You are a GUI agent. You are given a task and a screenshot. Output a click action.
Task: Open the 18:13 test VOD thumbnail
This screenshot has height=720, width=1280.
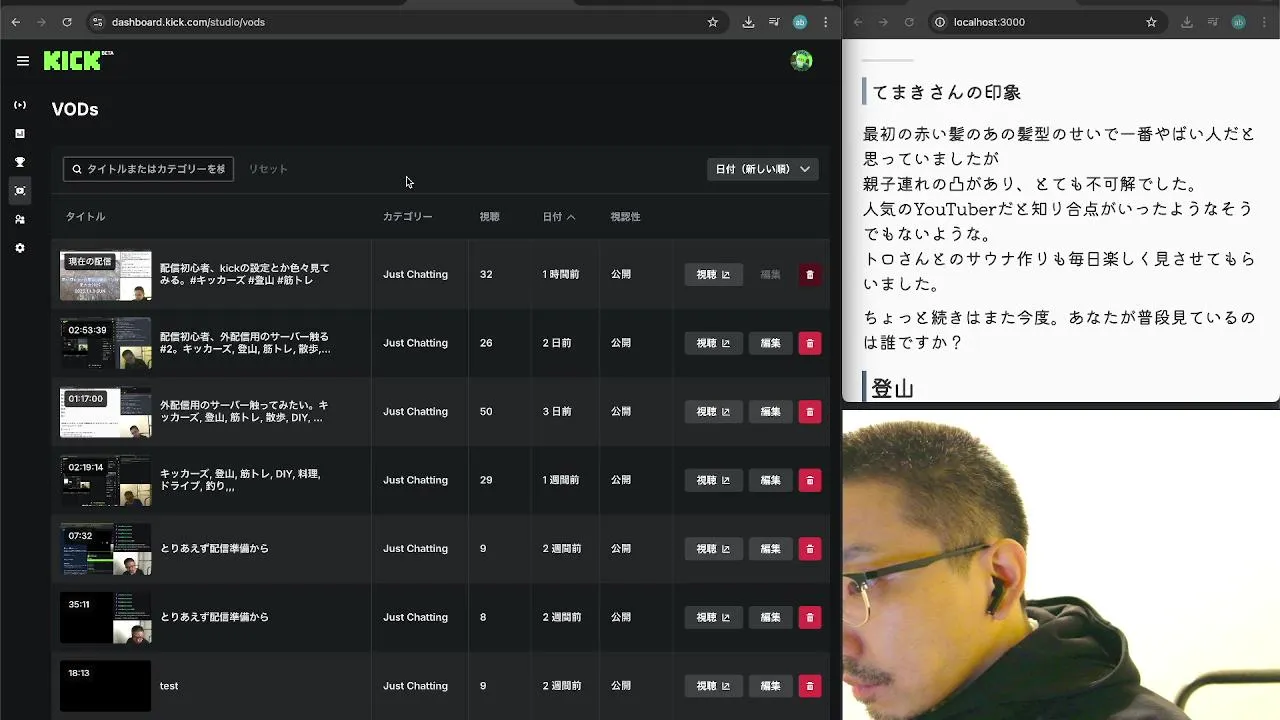tap(106, 686)
